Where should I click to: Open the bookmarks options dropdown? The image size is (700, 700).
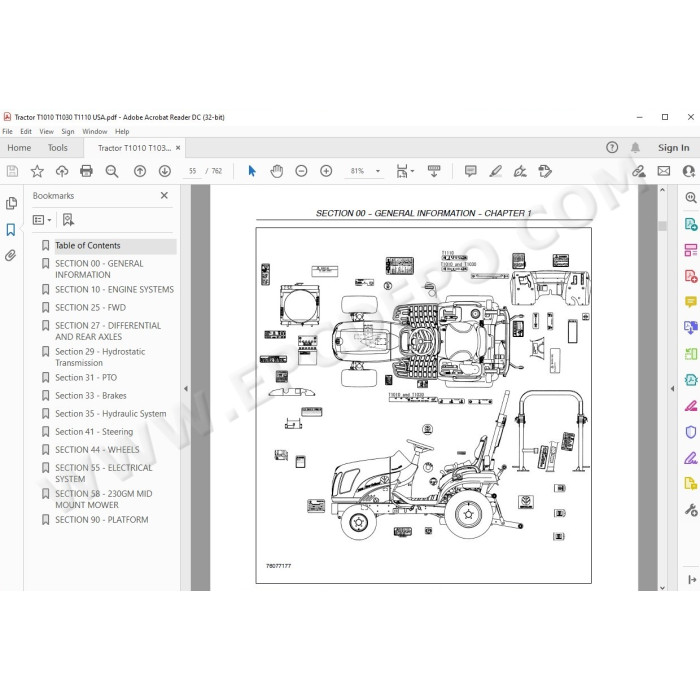(x=42, y=220)
